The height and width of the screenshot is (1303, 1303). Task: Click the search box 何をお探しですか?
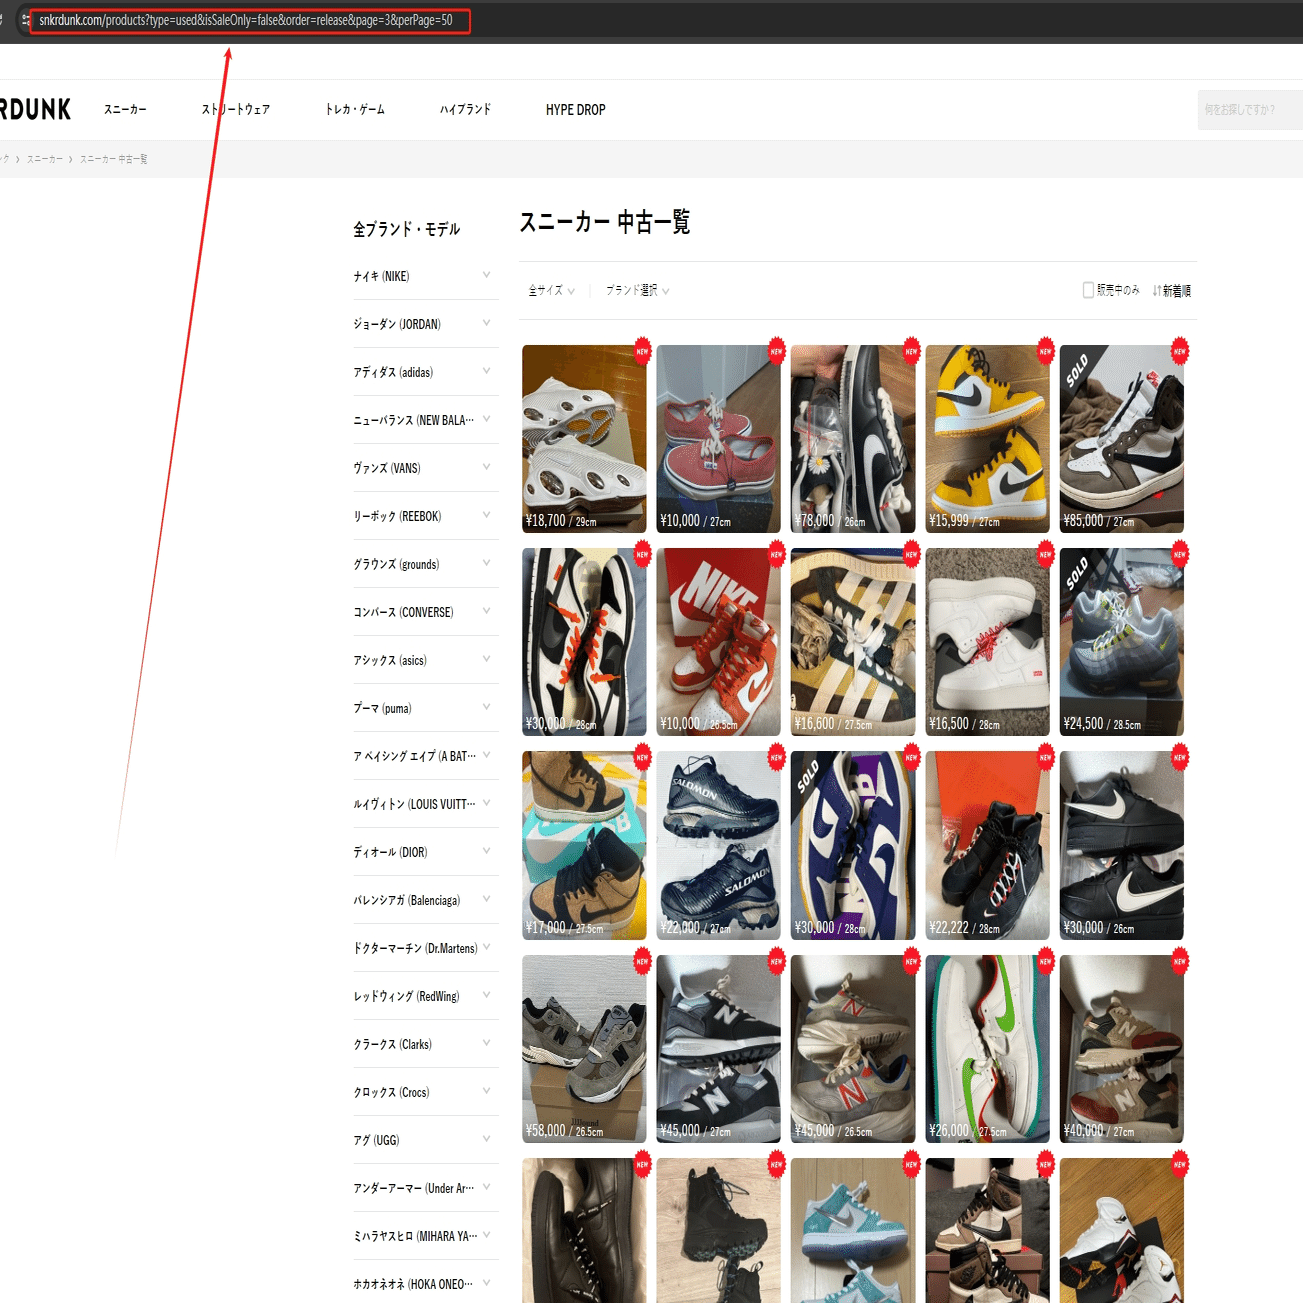click(x=1250, y=110)
